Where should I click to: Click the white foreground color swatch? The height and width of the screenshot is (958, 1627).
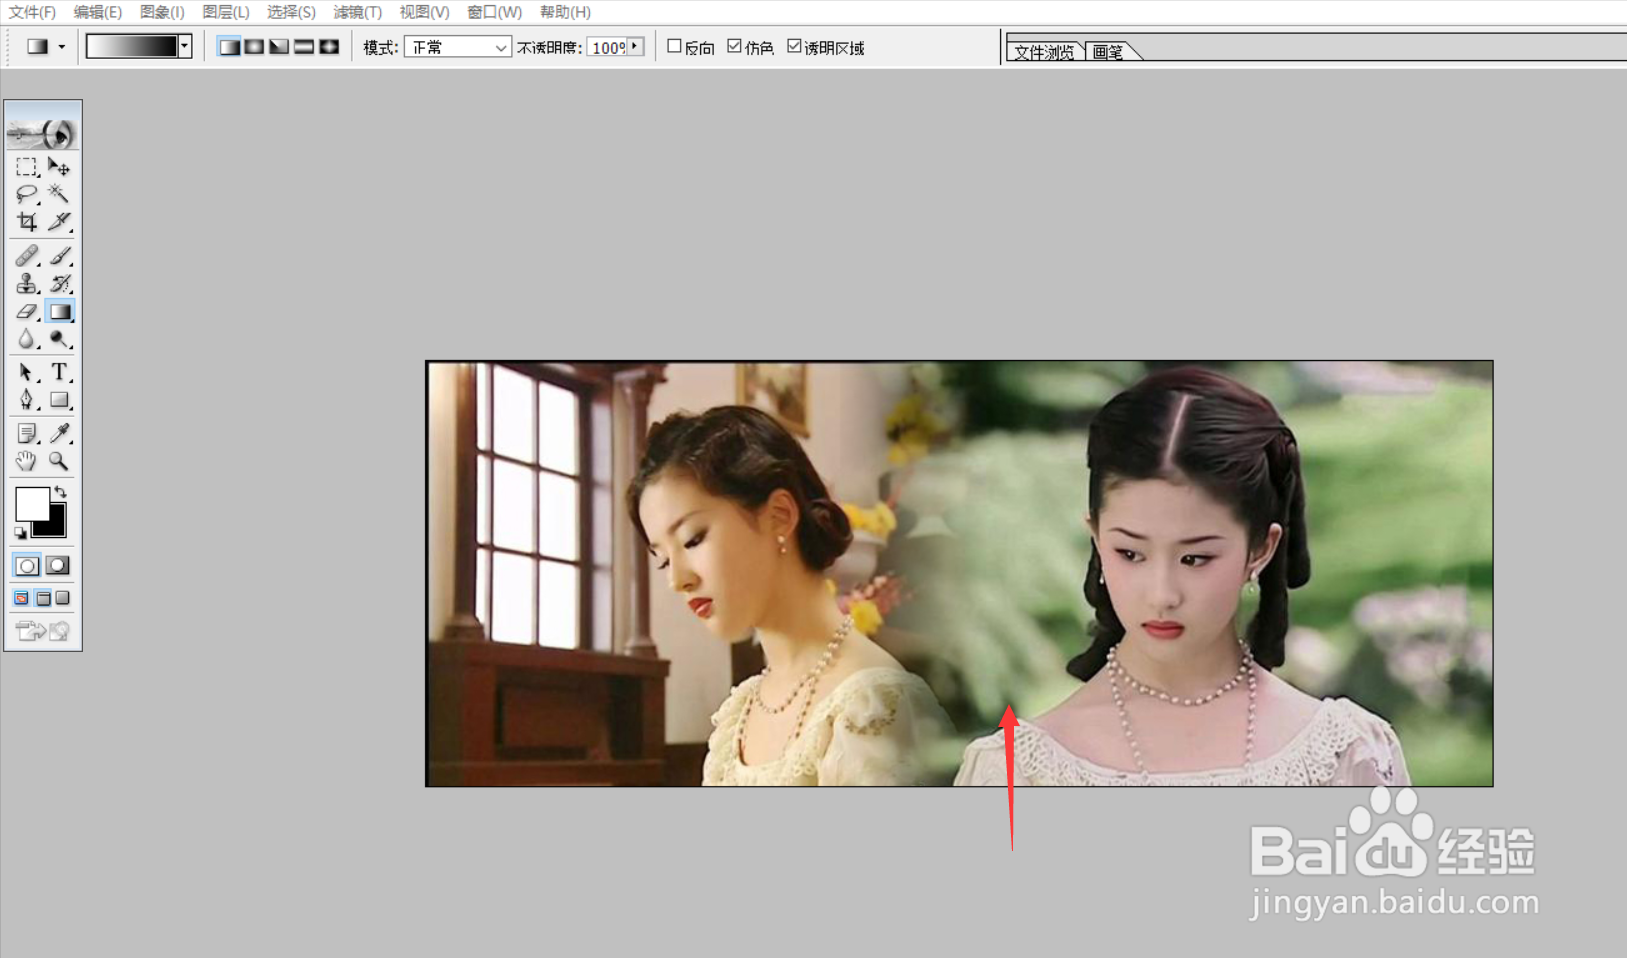[x=31, y=504]
